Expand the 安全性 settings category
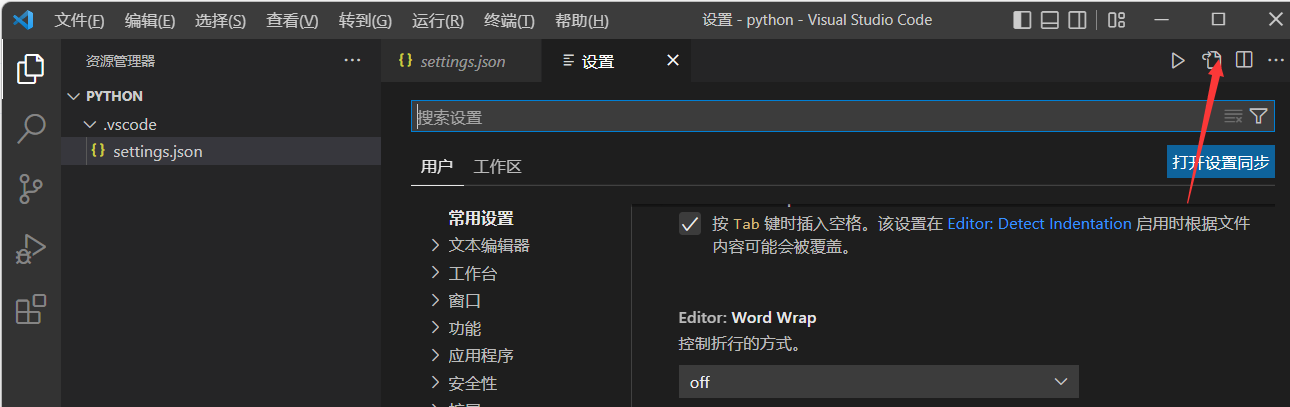The width and height of the screenshot is (1290, 407). coord(464,383)
